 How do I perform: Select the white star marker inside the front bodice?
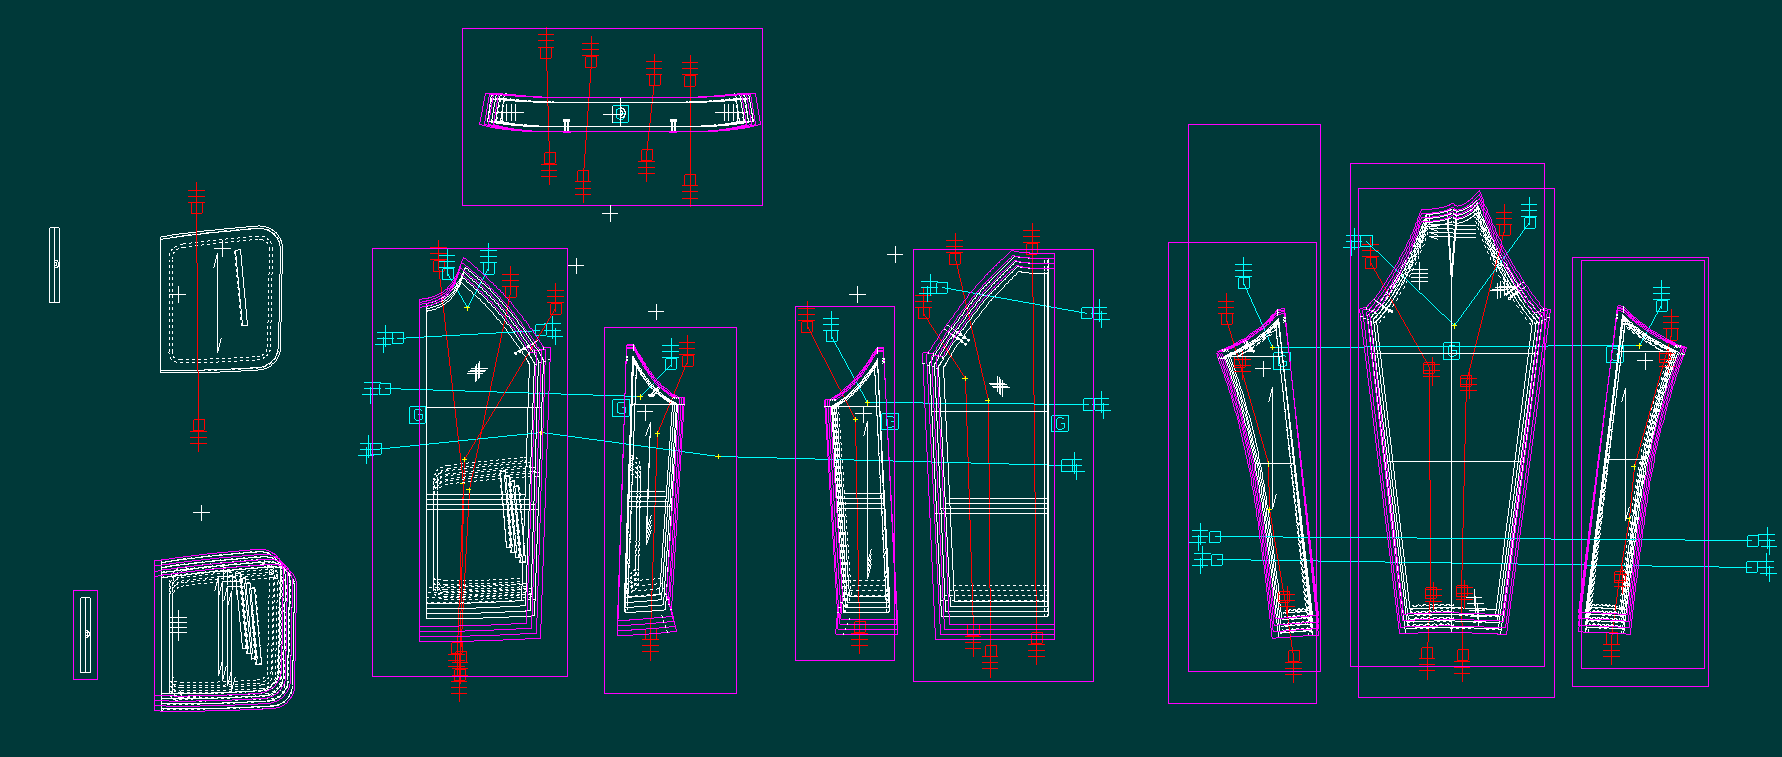point(478,371)
